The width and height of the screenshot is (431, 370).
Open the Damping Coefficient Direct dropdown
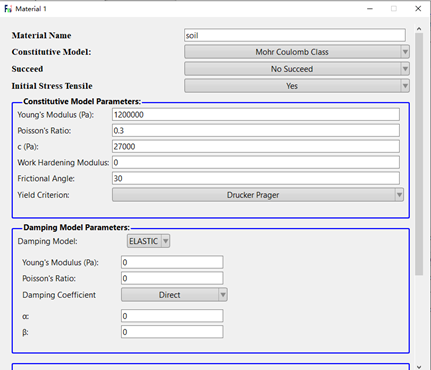click(x=174, y=295)
